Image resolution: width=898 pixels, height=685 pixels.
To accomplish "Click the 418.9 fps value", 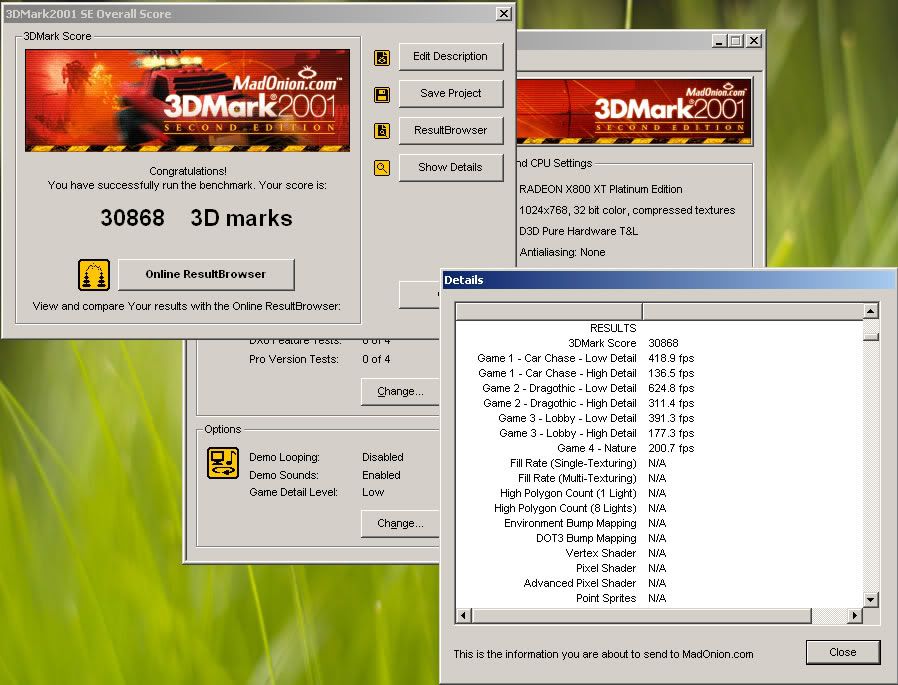I will click(x=671, y=358).
